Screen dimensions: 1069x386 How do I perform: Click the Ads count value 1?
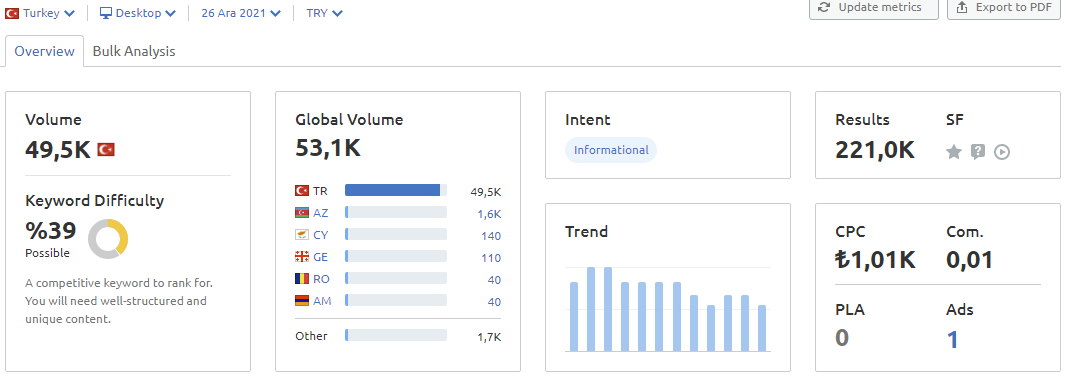tap(952, 339)
